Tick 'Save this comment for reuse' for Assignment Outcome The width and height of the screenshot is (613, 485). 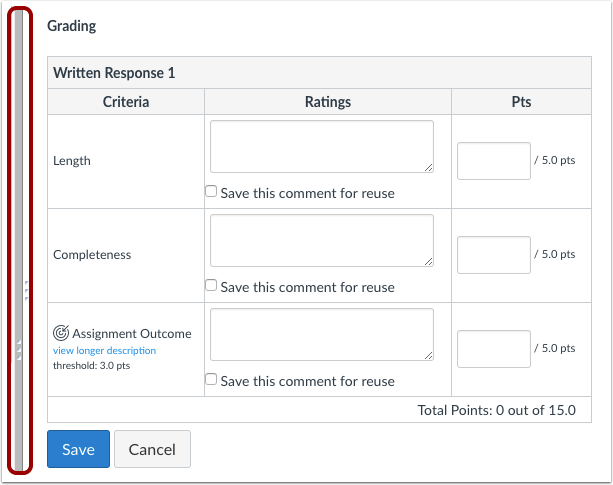click(211, 379)
